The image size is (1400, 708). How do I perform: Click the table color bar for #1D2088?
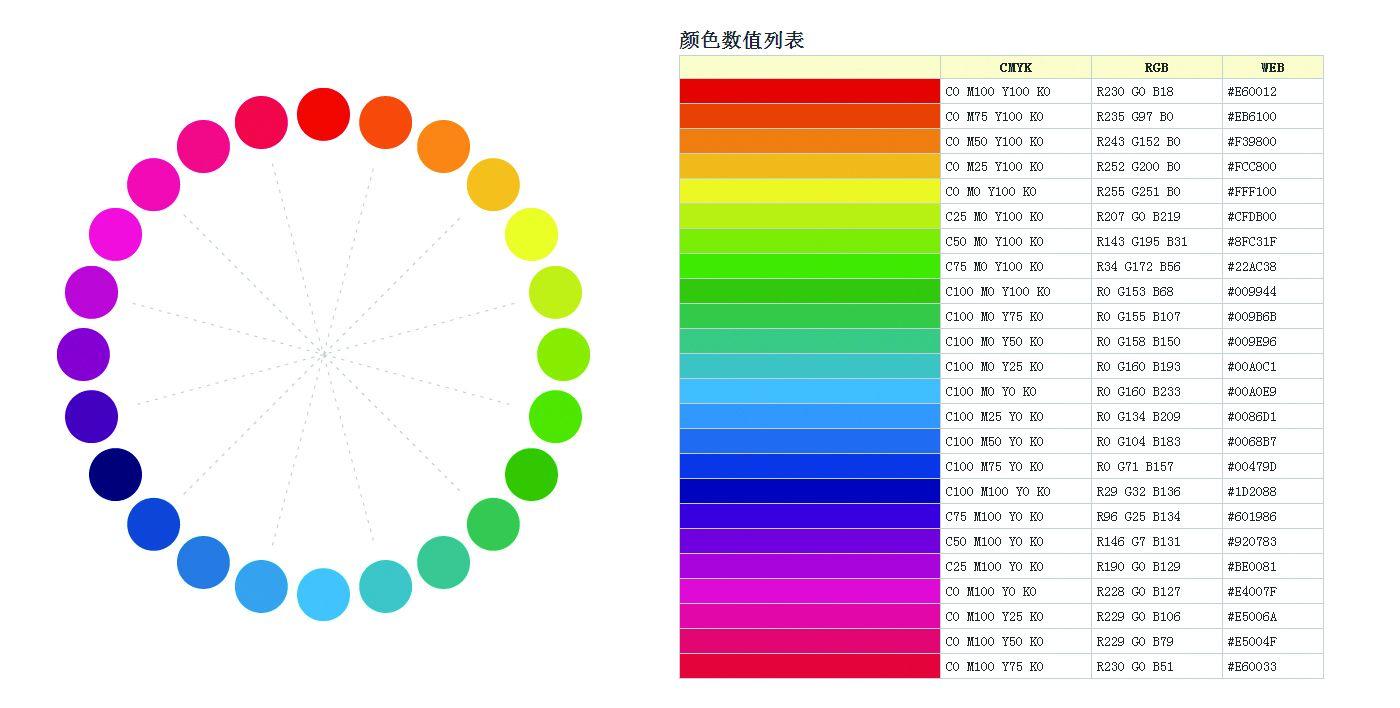pyautogui.click(x=810, y=491)
